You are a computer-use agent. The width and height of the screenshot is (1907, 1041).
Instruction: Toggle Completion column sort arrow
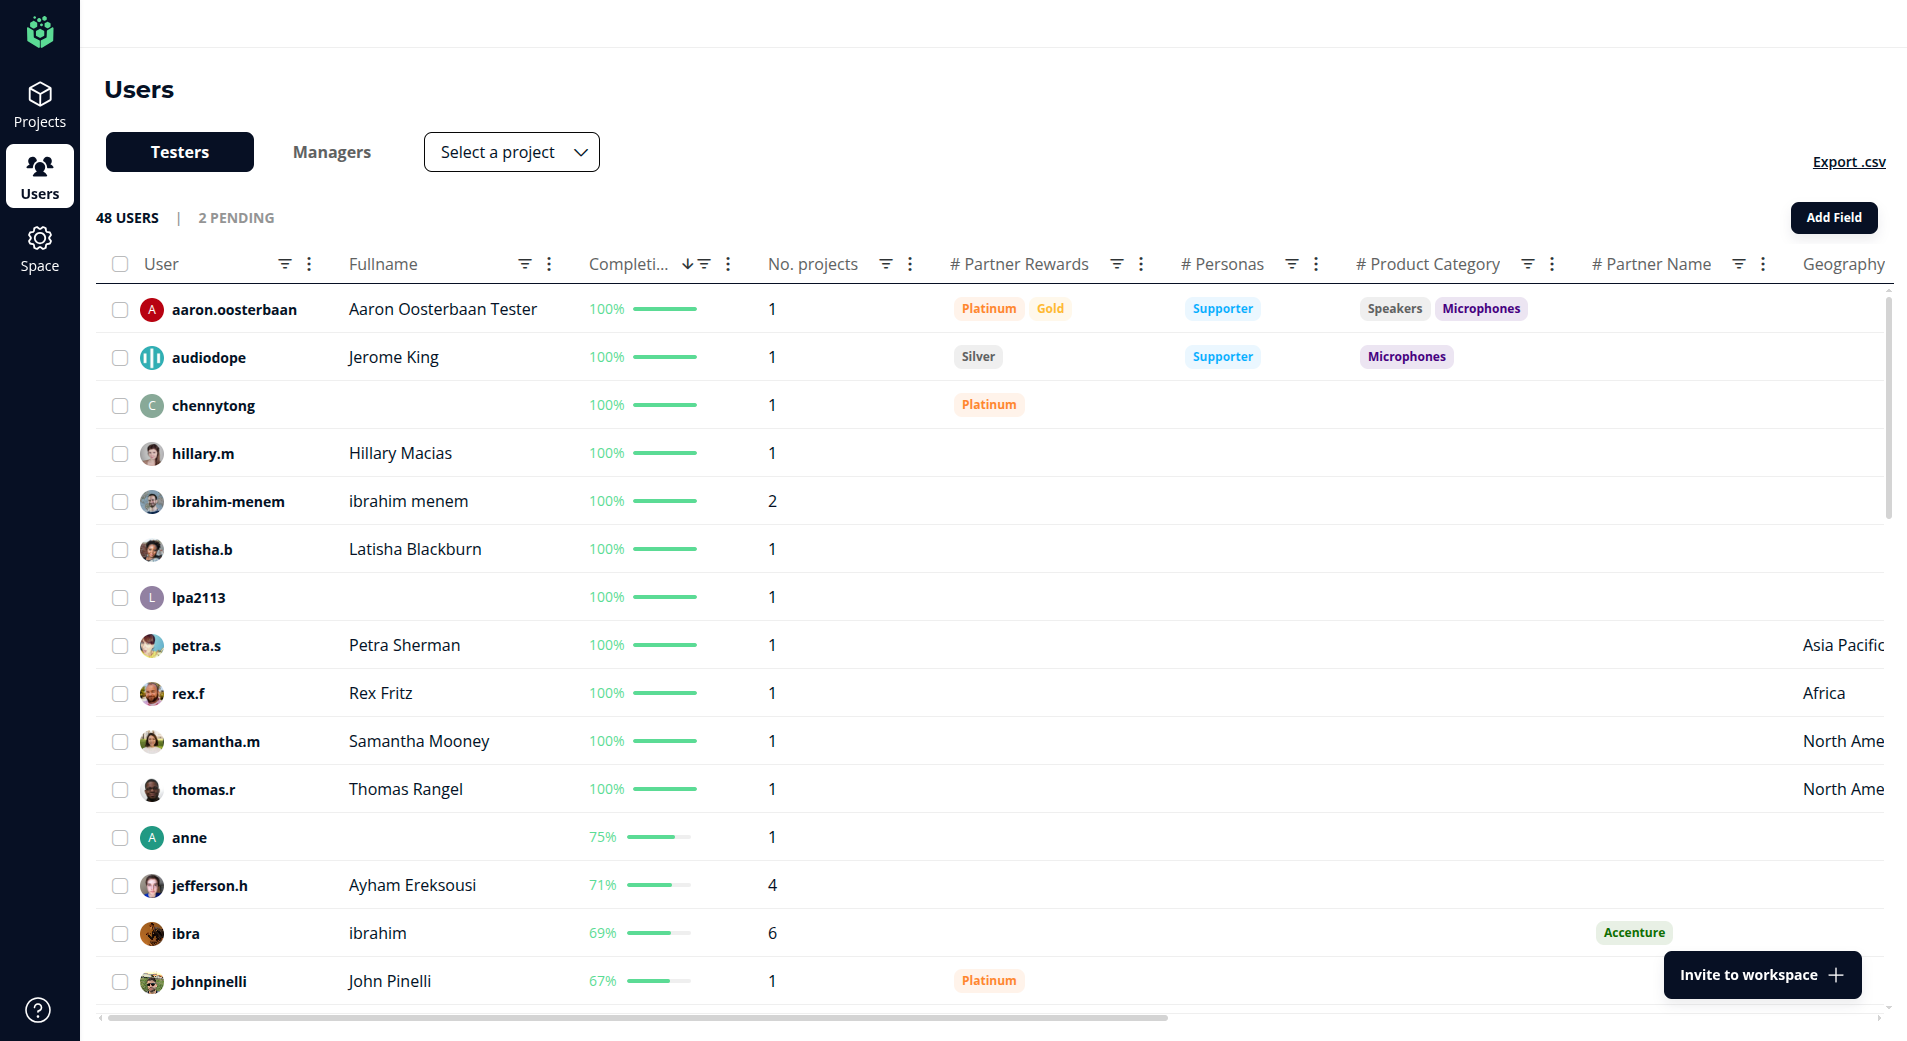(x=688, y=264)
